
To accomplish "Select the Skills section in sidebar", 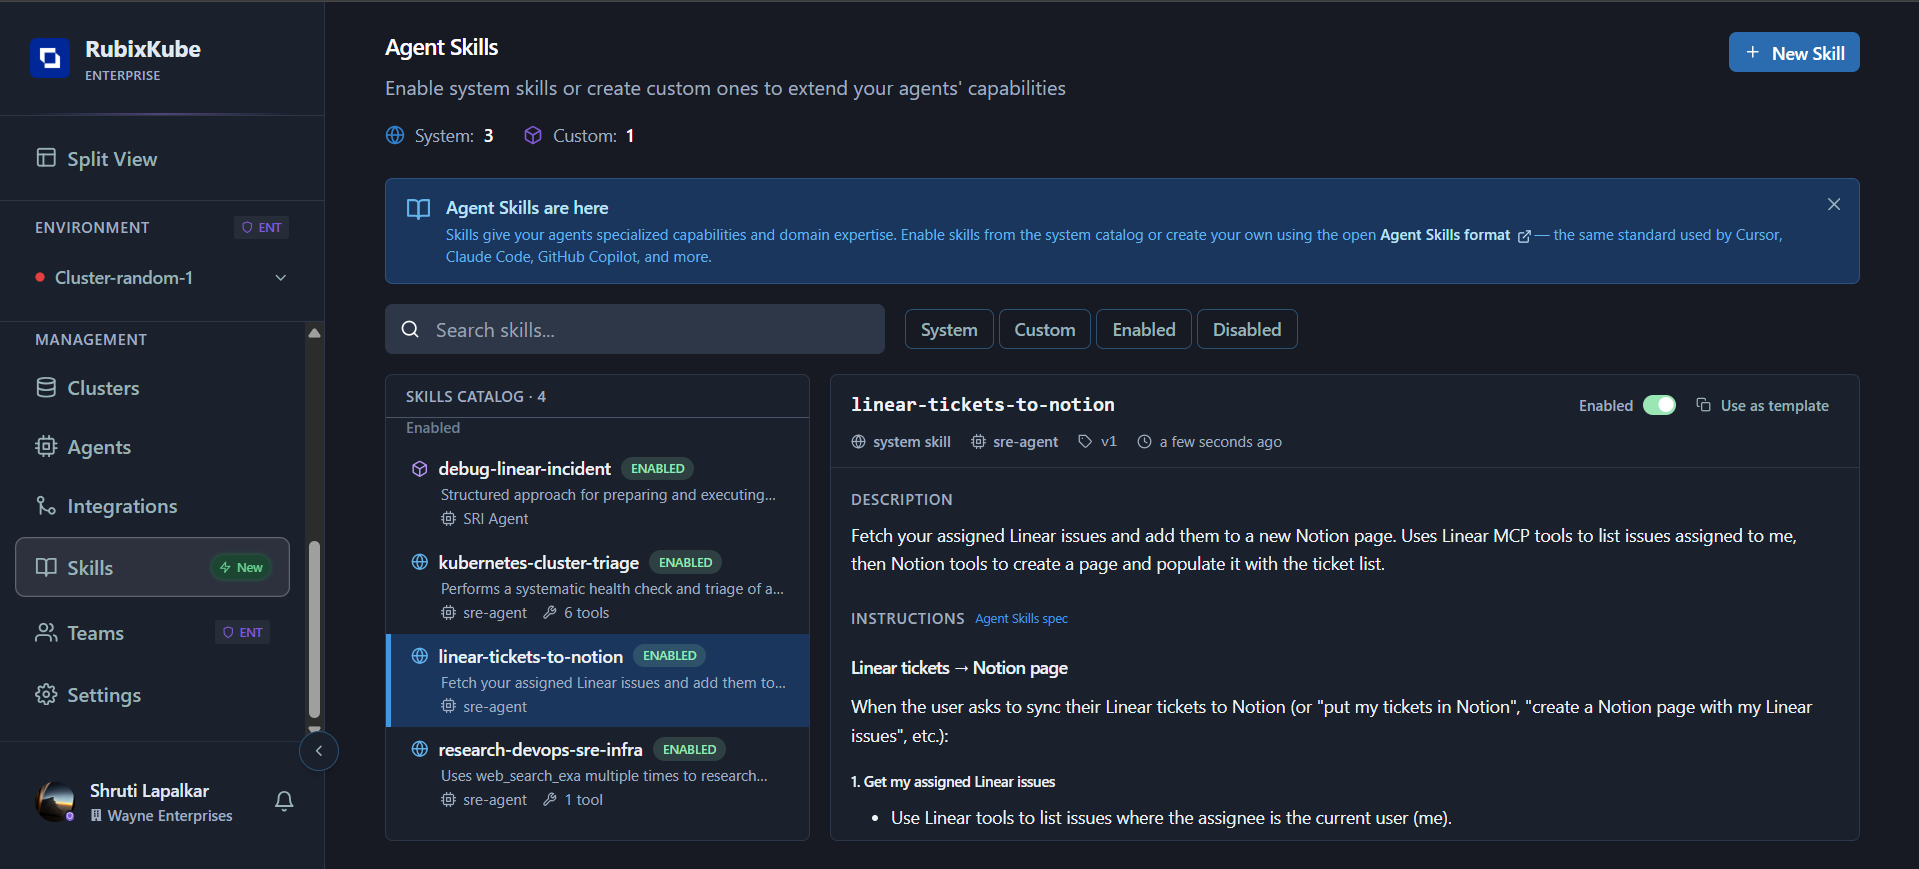I will tap(92, 567).
